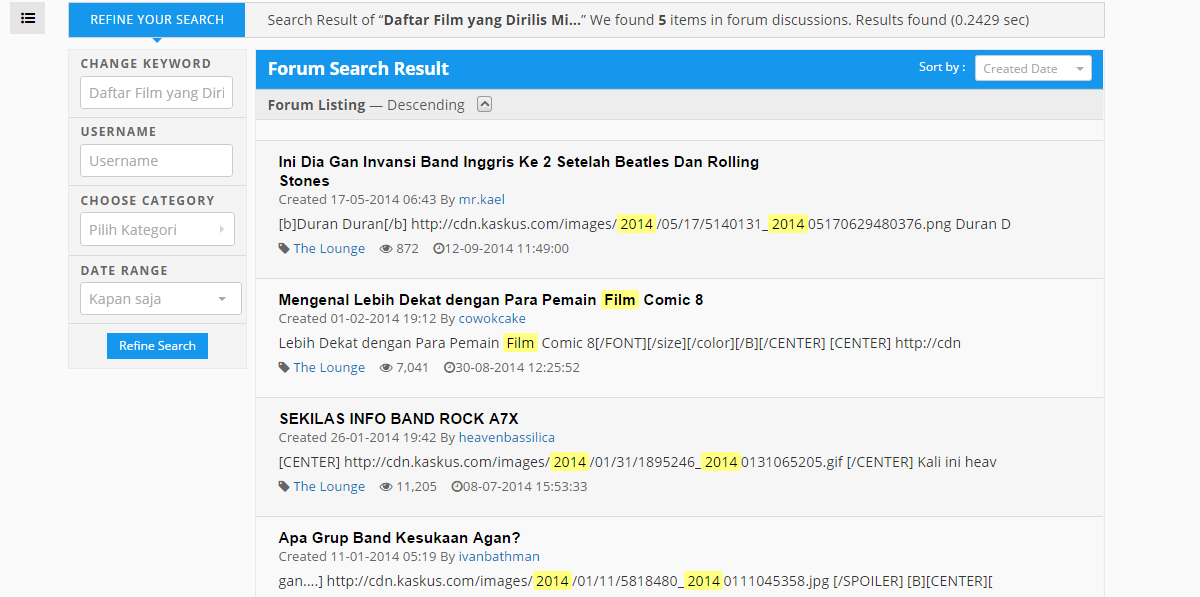Open The Lounge link under the Comic 8 post
Image resolution: width=1200 pixels, height=597 pixels.
pos(329,368)
